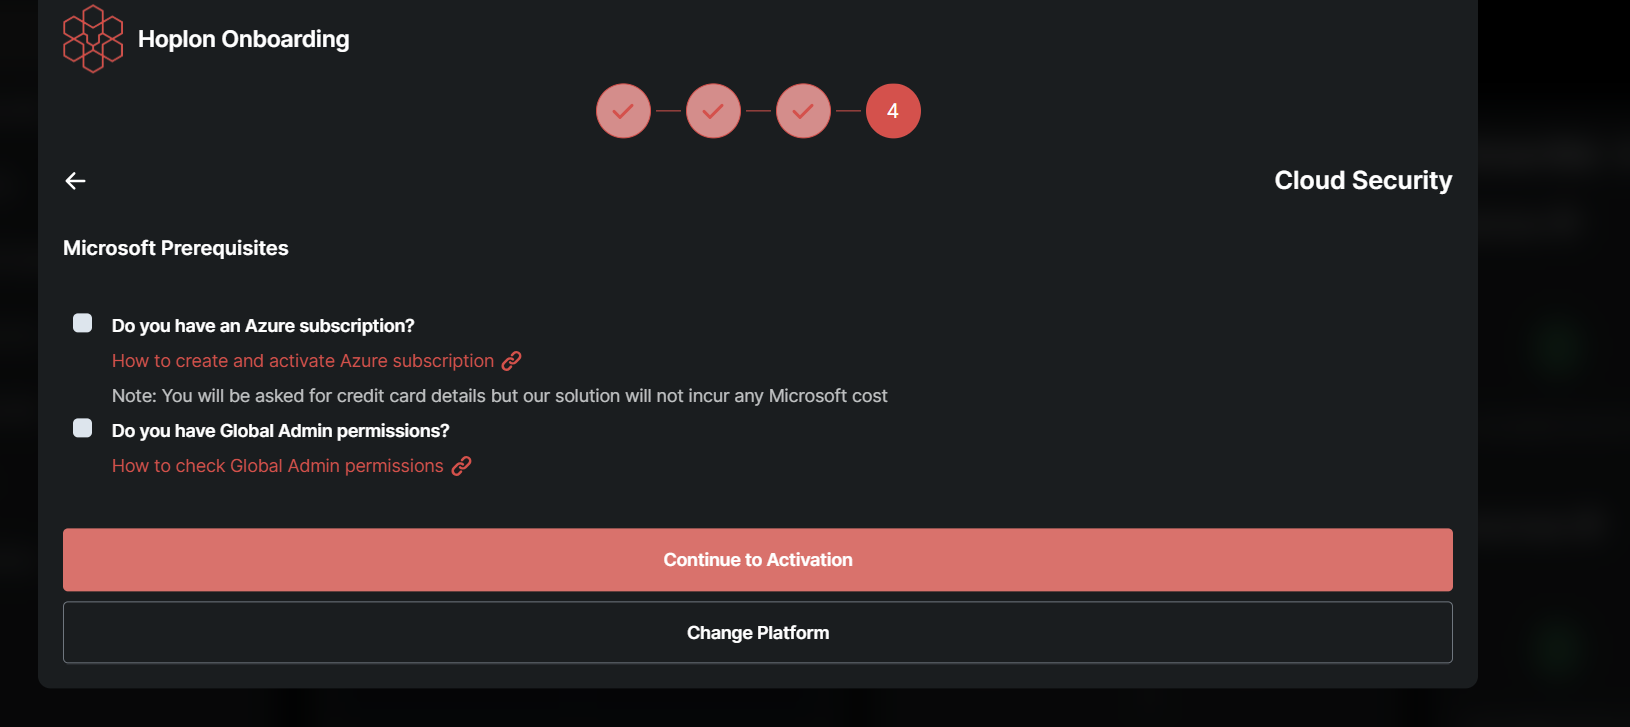The width and height of the screenshot is (1630, 727).
Task: Click the Change Platform button
Action: (x=757, y=632)
